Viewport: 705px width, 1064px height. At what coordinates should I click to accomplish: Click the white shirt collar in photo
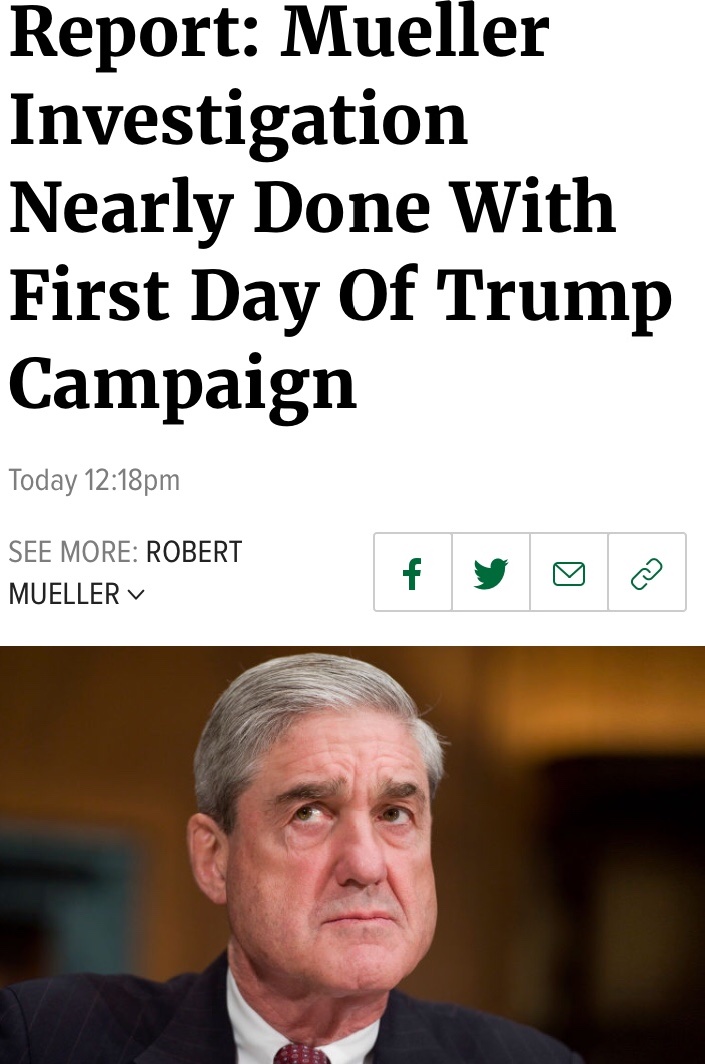point(245,1020)
